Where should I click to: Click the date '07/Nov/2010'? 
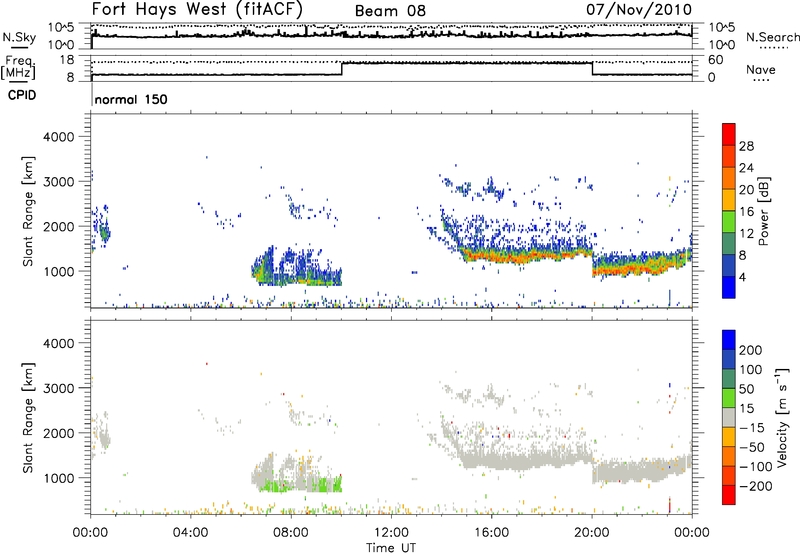tap(639, 9)
